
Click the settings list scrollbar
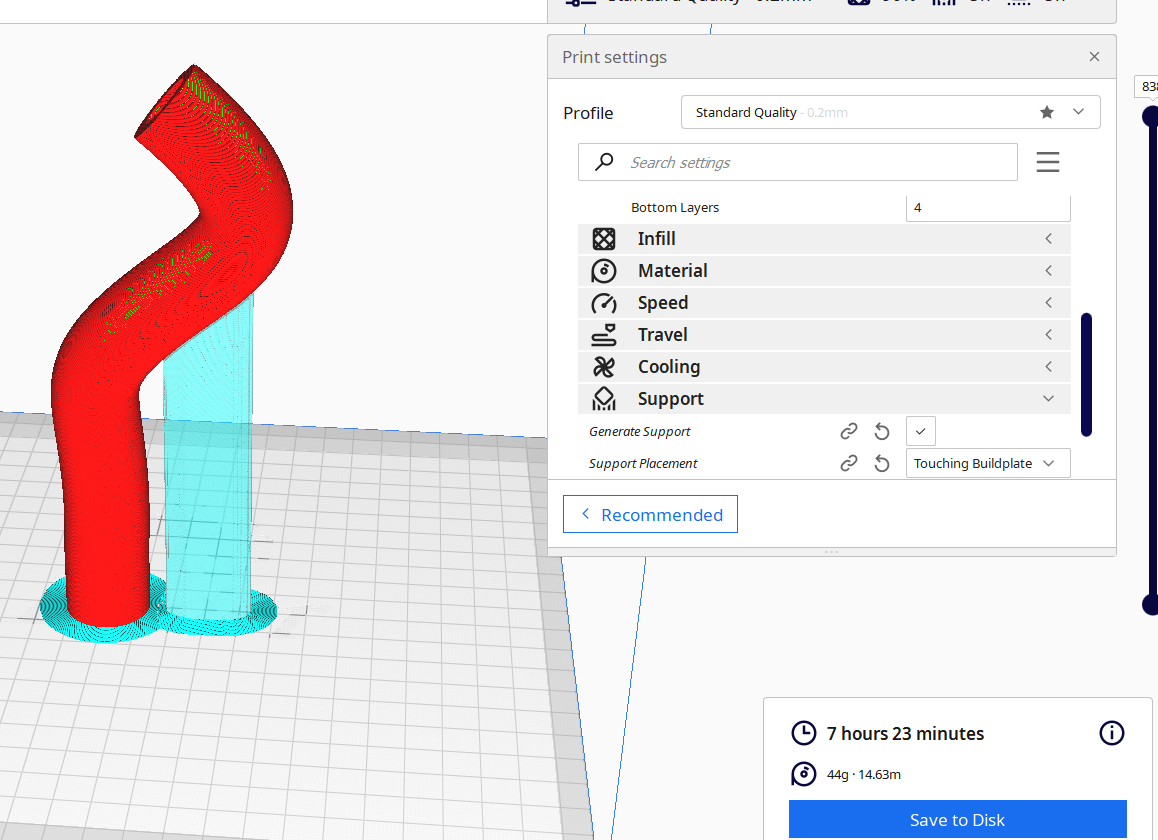coord(1086,375)
